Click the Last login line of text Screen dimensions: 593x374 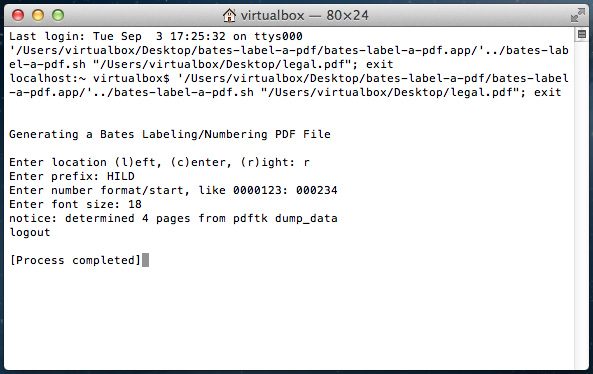(x=156, y=36)
